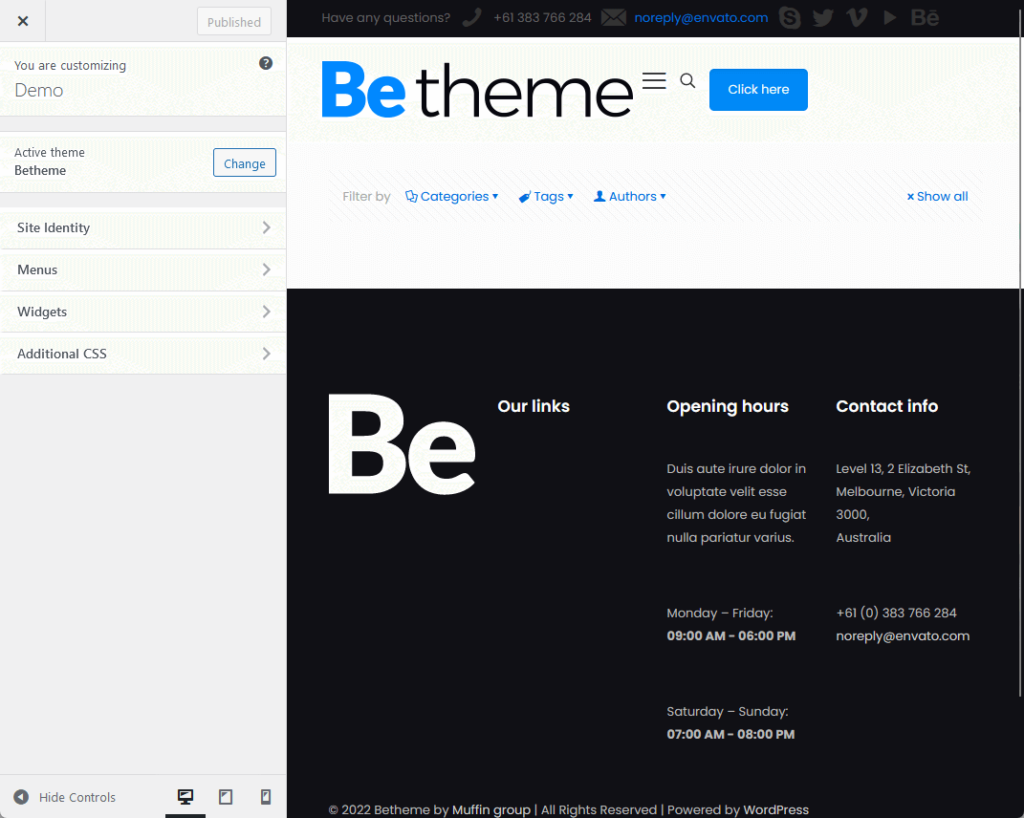Expand the chevron beside Widgets
The image size is (1024, 818).
(266, 311)
